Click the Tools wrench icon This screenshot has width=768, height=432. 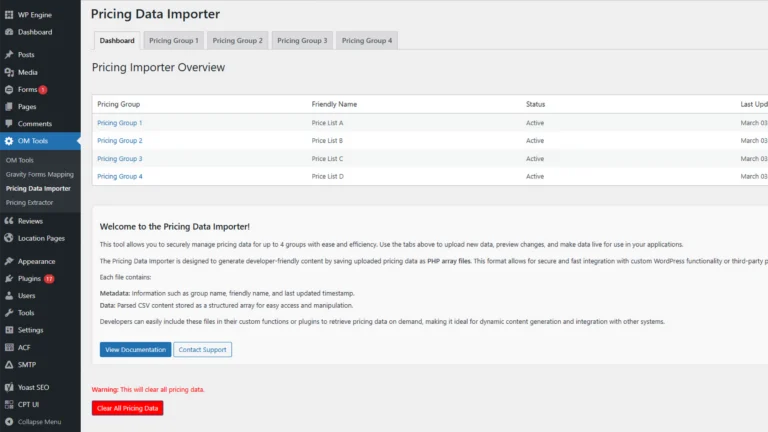(x=9, y=312)
